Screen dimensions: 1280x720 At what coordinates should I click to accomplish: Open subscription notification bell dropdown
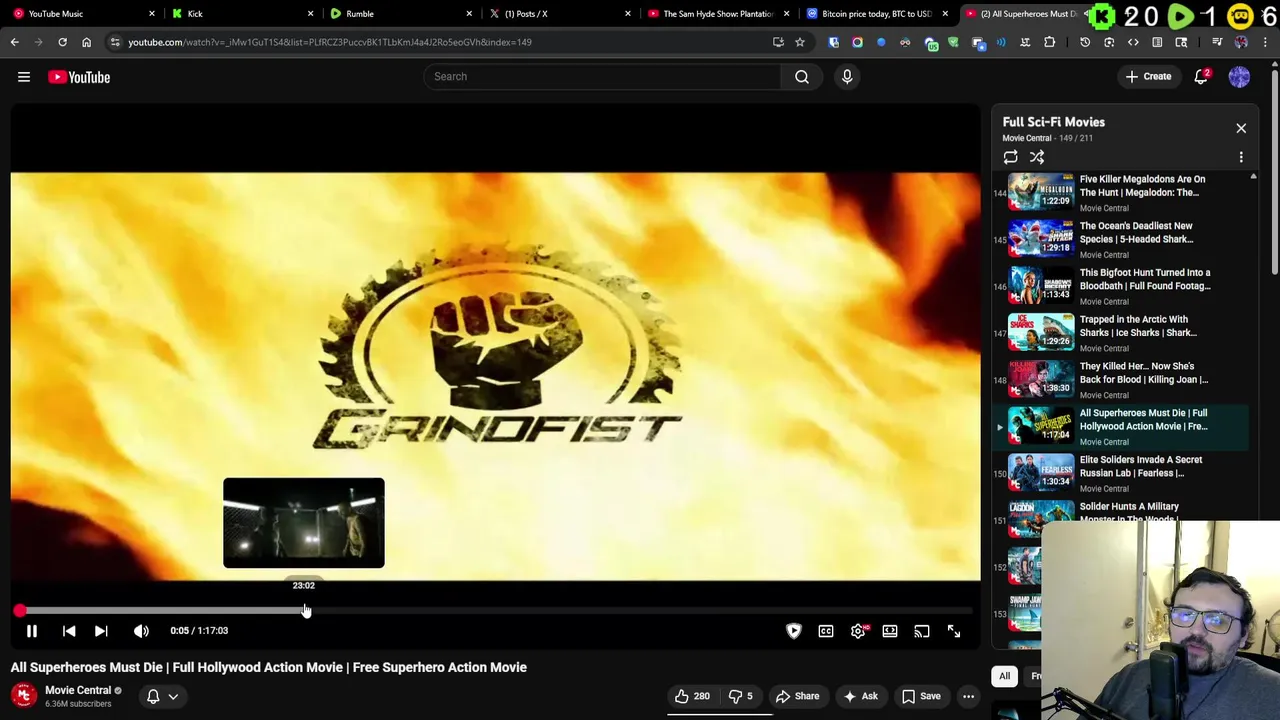point(162,696)
